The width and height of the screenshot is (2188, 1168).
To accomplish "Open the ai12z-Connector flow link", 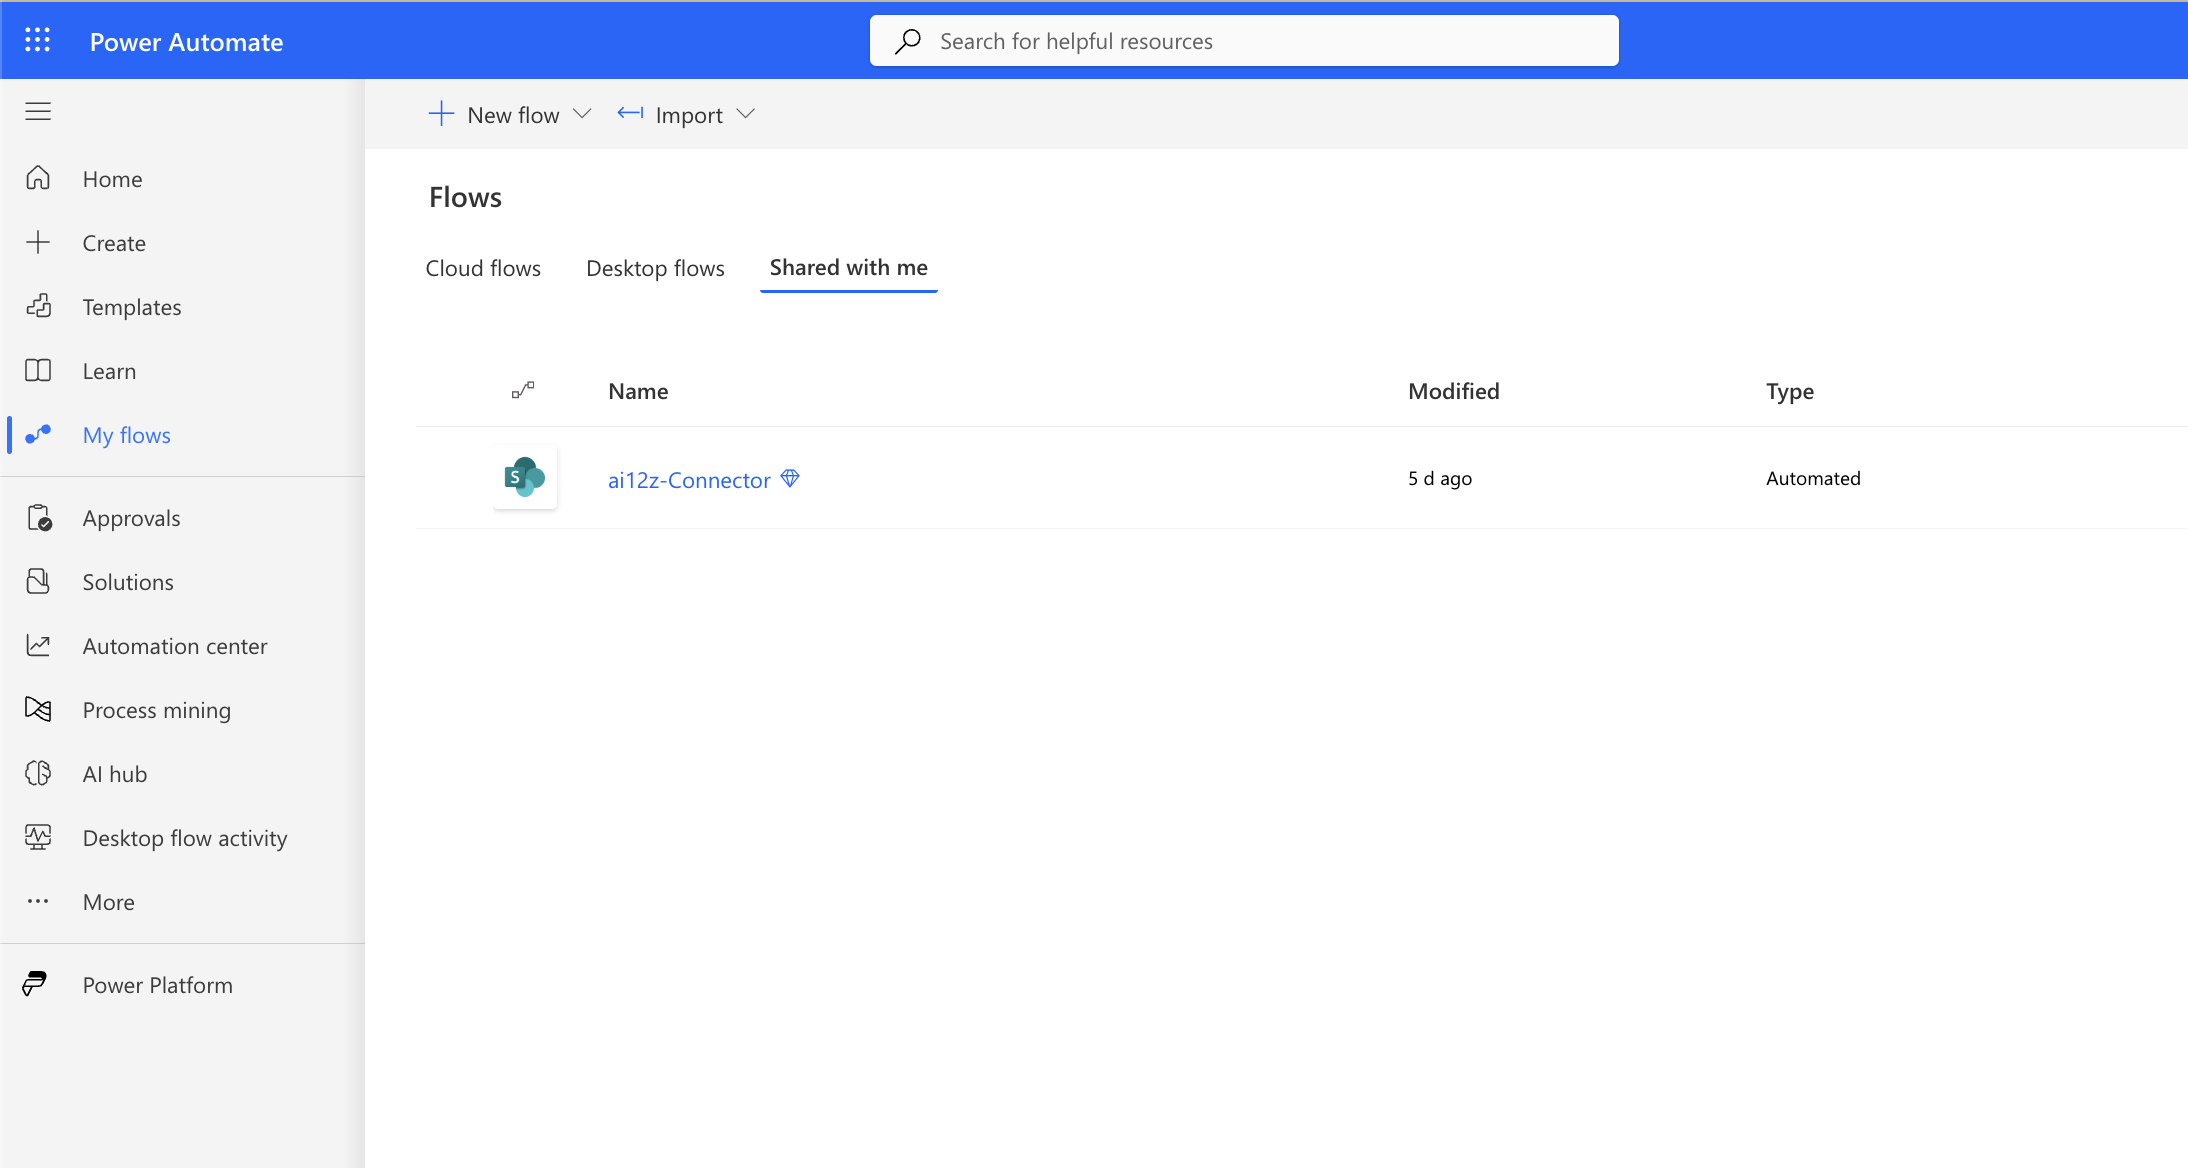I will [689, 480].
